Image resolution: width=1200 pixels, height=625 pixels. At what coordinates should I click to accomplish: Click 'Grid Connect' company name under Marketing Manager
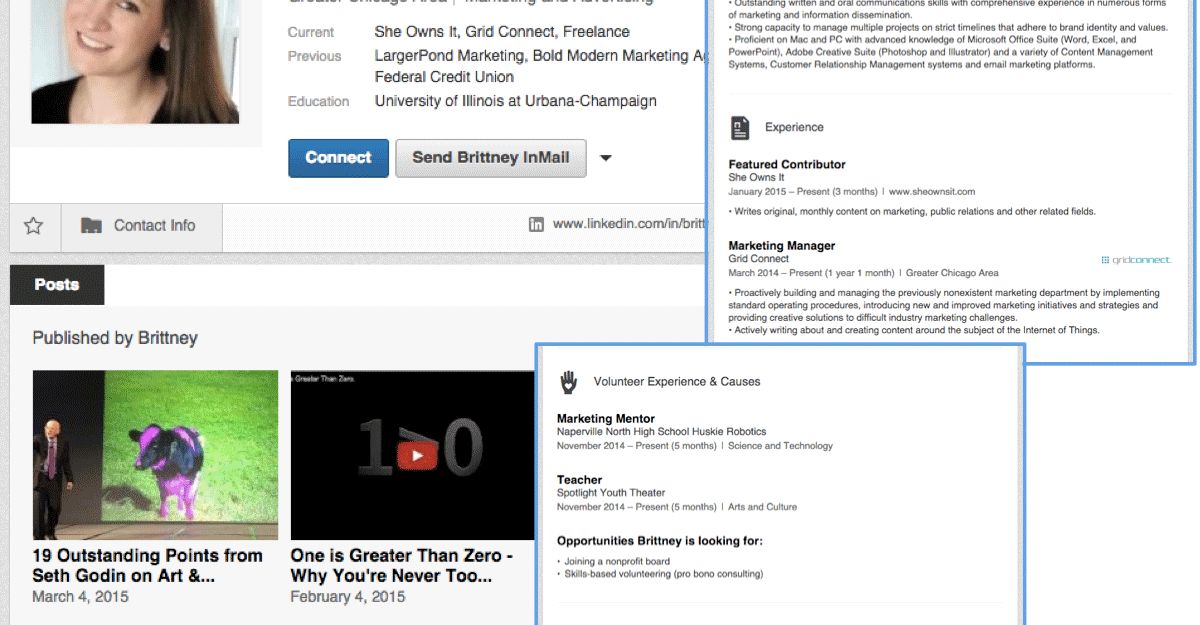tap(758, 258)
